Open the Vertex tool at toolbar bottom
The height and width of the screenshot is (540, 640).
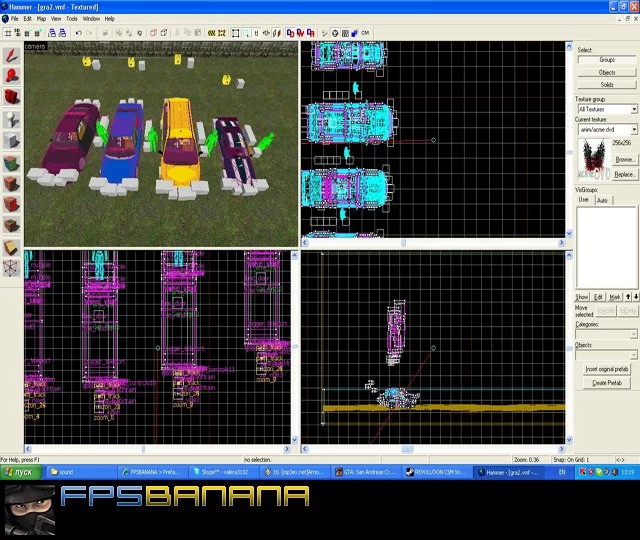click(11, 269)
